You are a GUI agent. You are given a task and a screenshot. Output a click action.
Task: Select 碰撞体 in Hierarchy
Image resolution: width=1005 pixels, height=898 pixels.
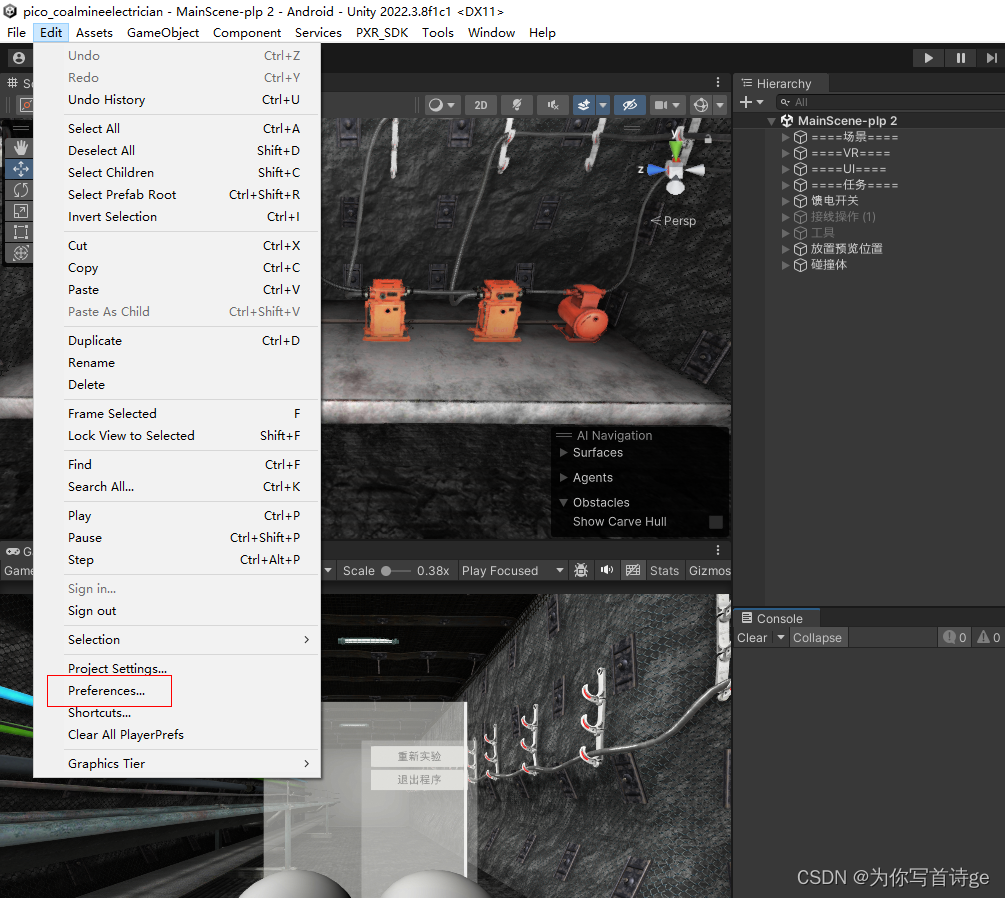click(829, 265)
